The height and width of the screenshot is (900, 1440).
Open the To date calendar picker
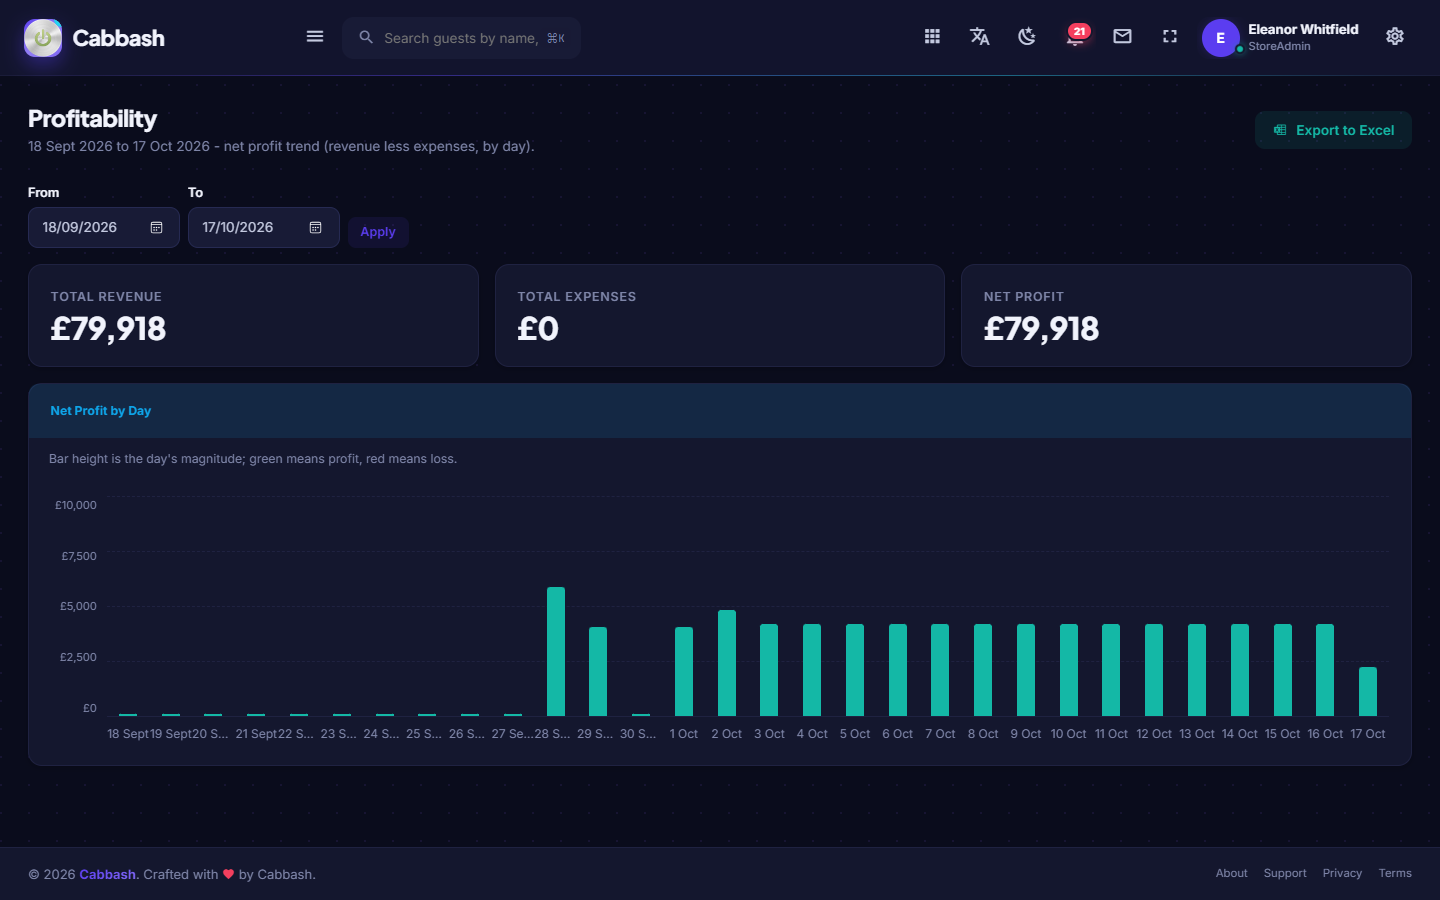315,228
